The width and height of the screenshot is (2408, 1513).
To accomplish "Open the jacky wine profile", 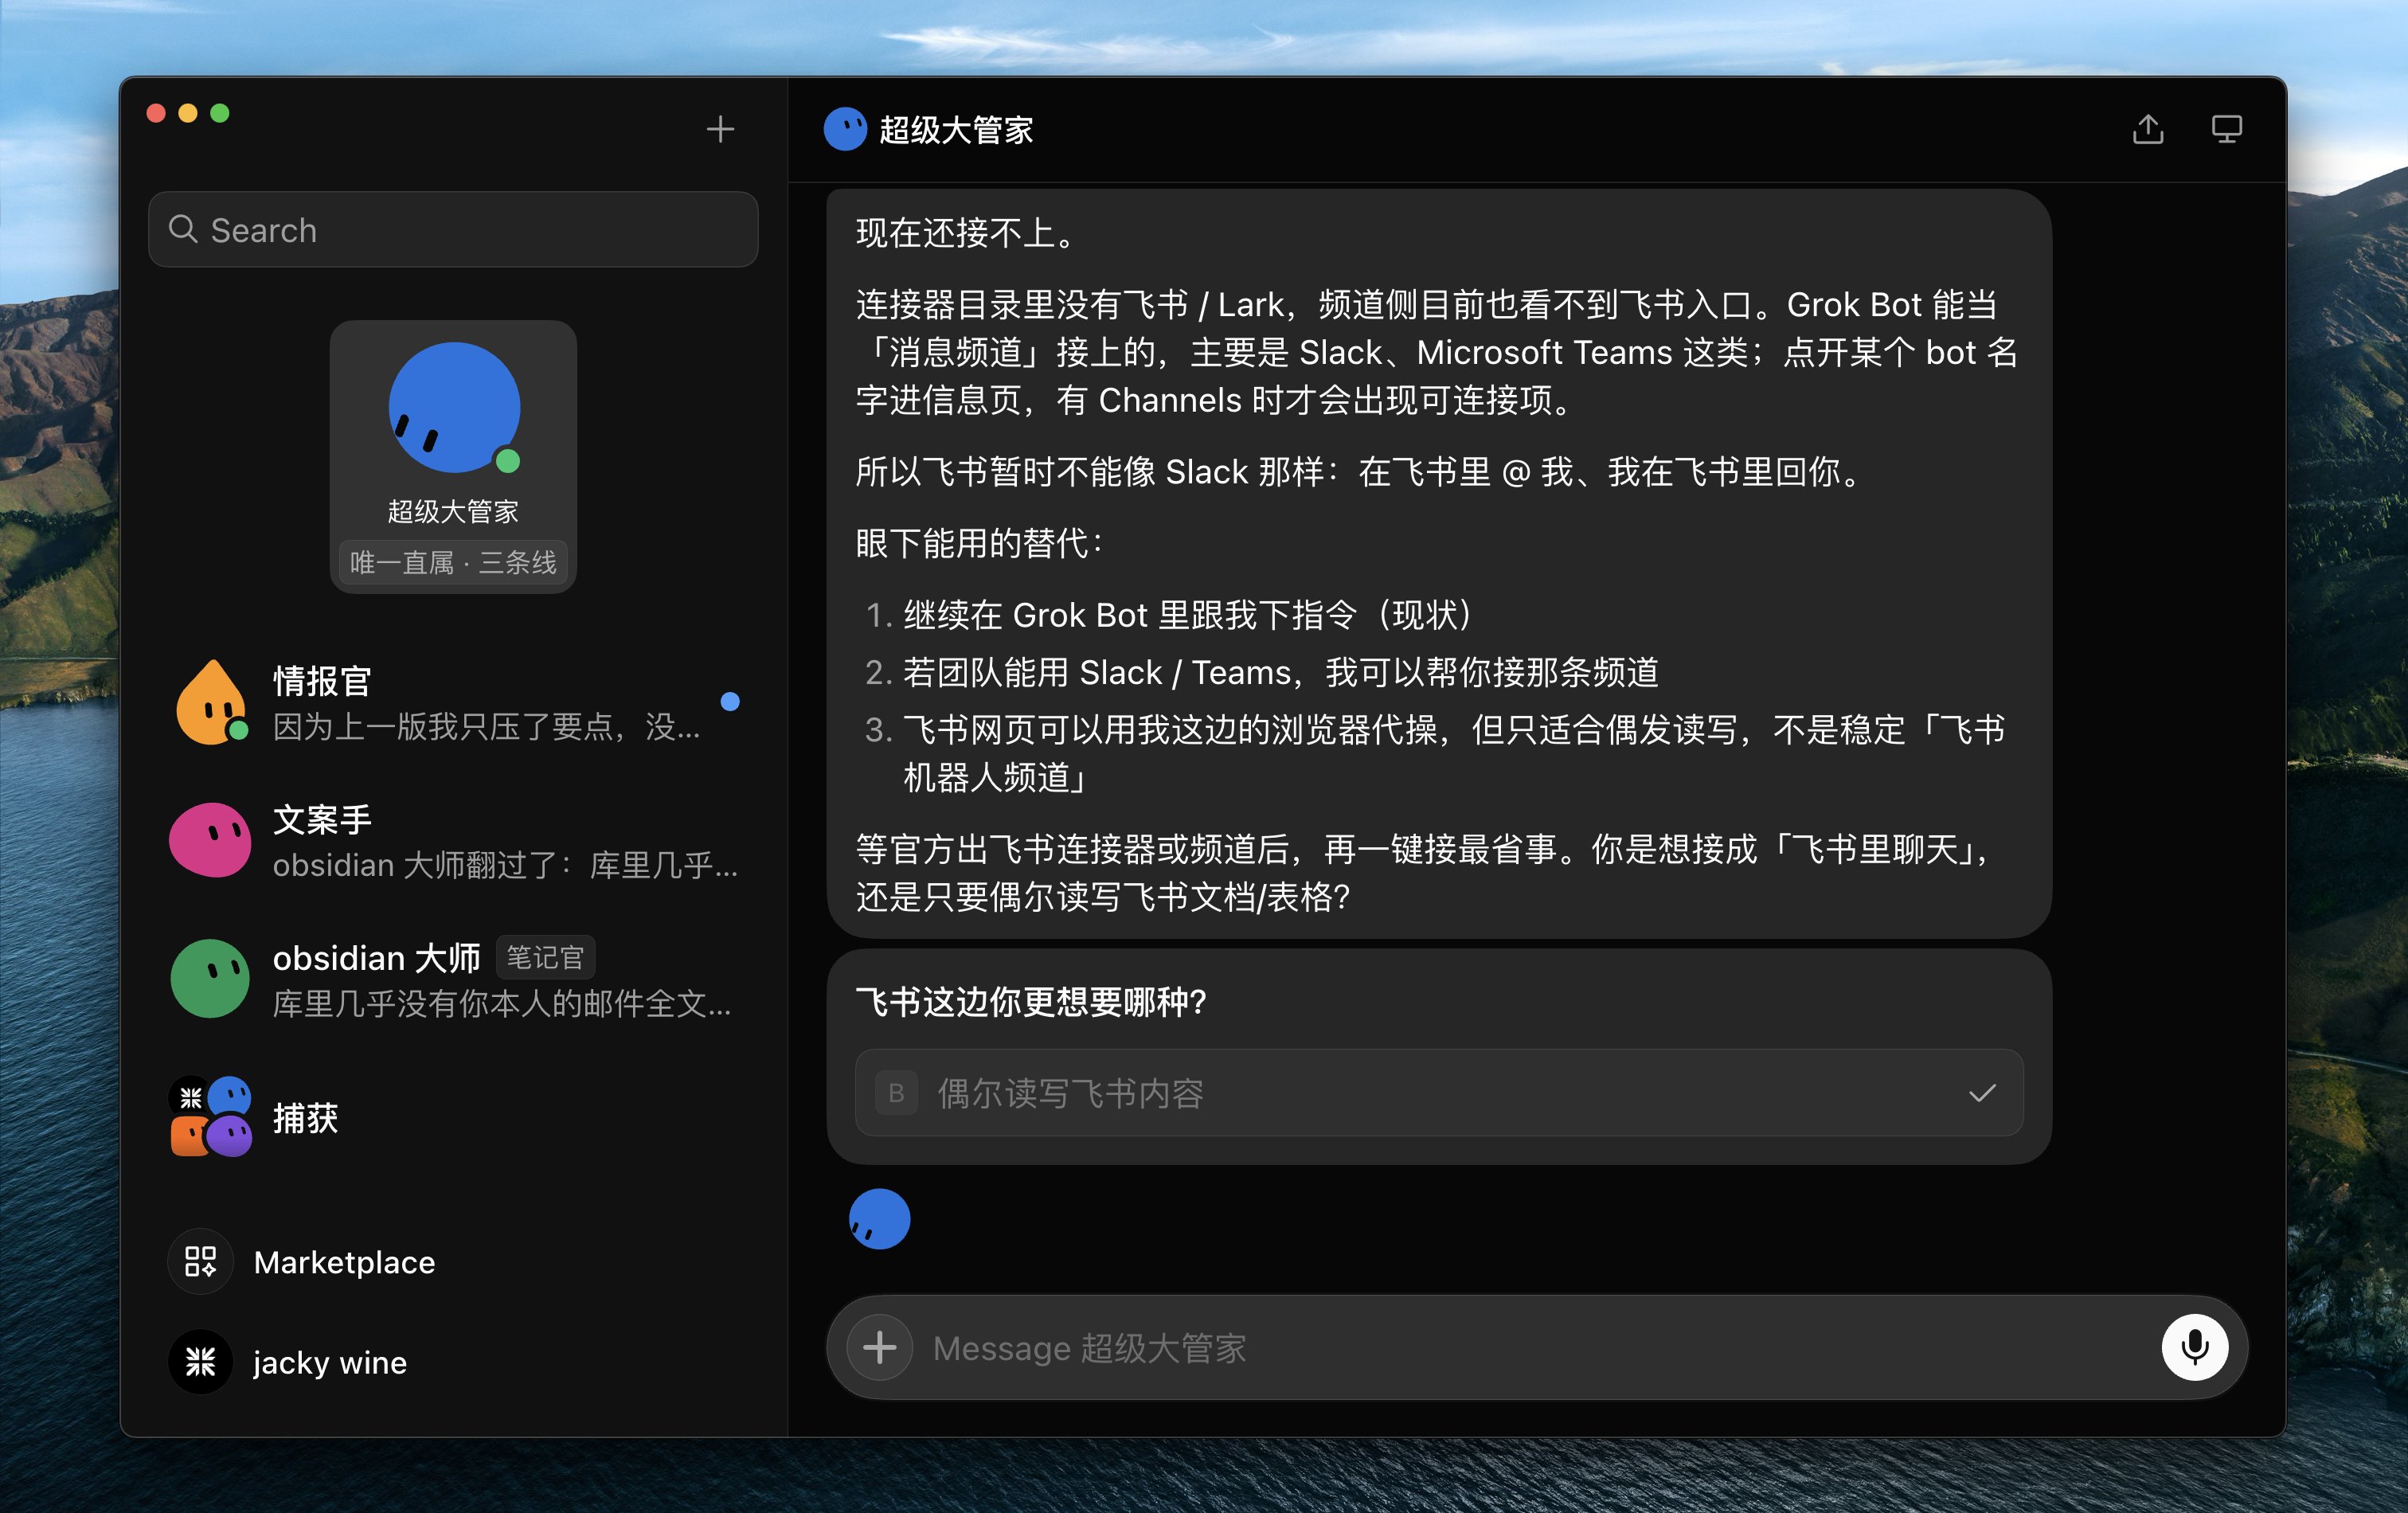I will click(x=453, y=1362).
